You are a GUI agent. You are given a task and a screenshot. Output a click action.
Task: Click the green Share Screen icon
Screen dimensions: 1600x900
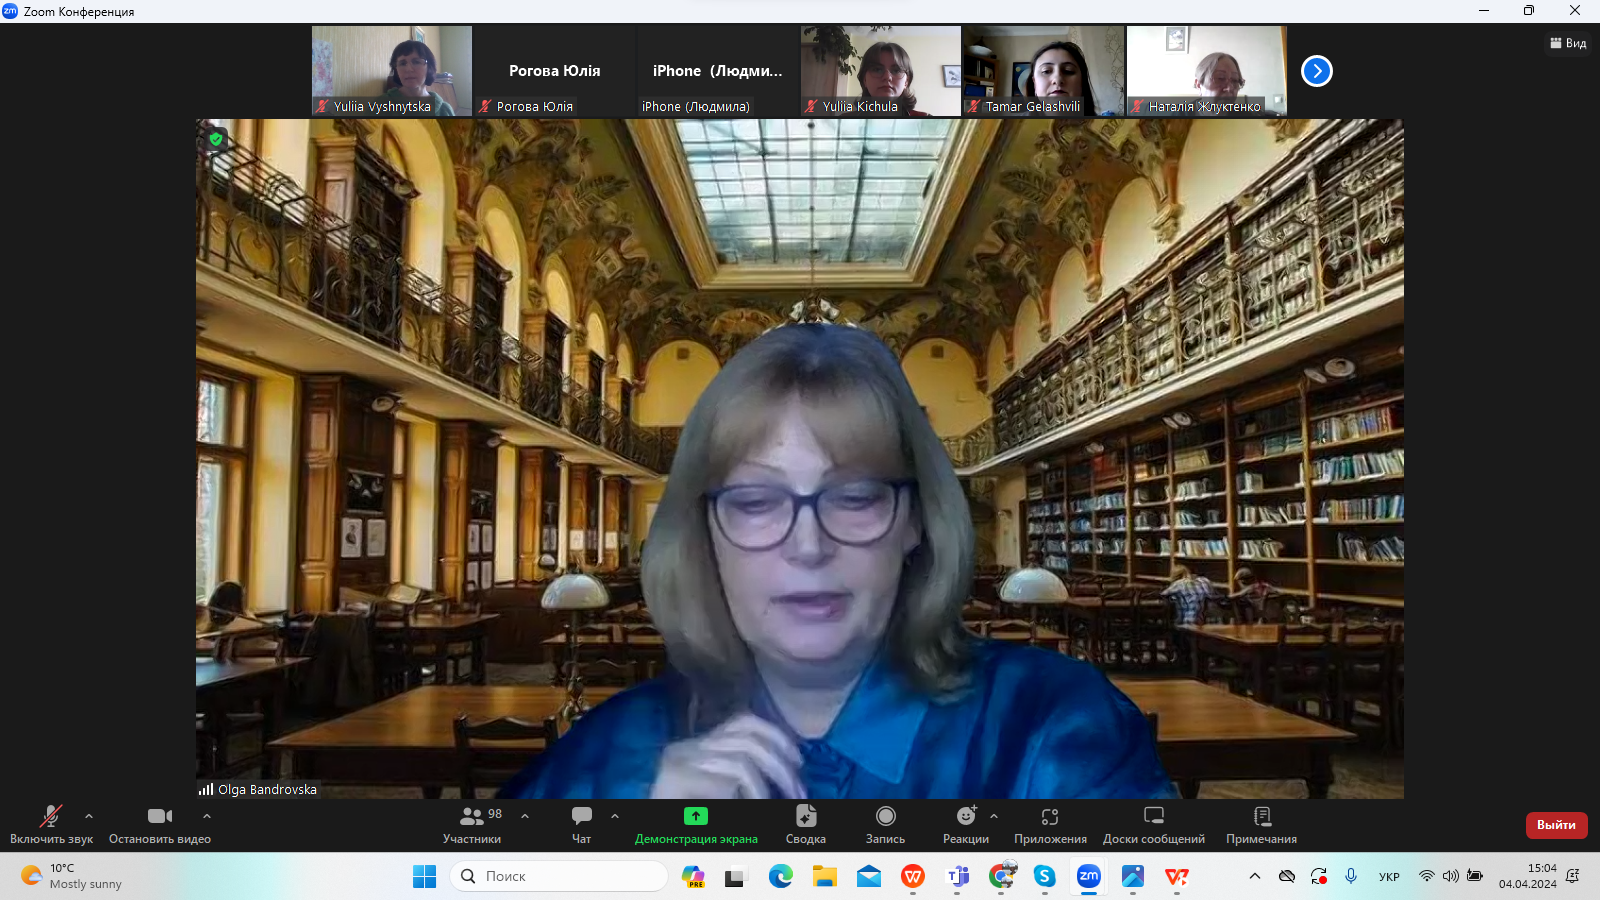click(696, 817)
